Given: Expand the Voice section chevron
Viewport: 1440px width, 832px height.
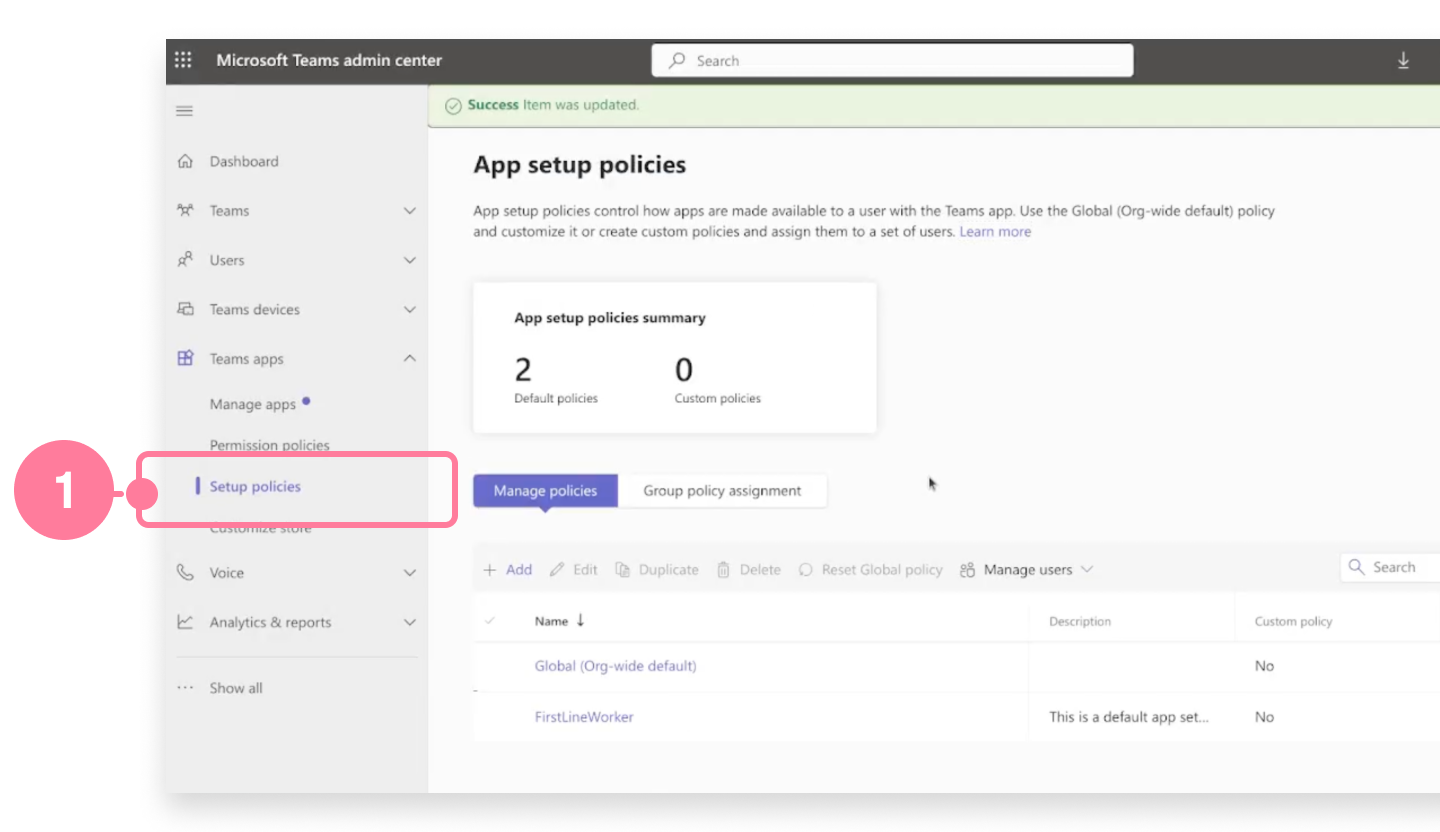Looking at the screenshot, I should [409, 572].
